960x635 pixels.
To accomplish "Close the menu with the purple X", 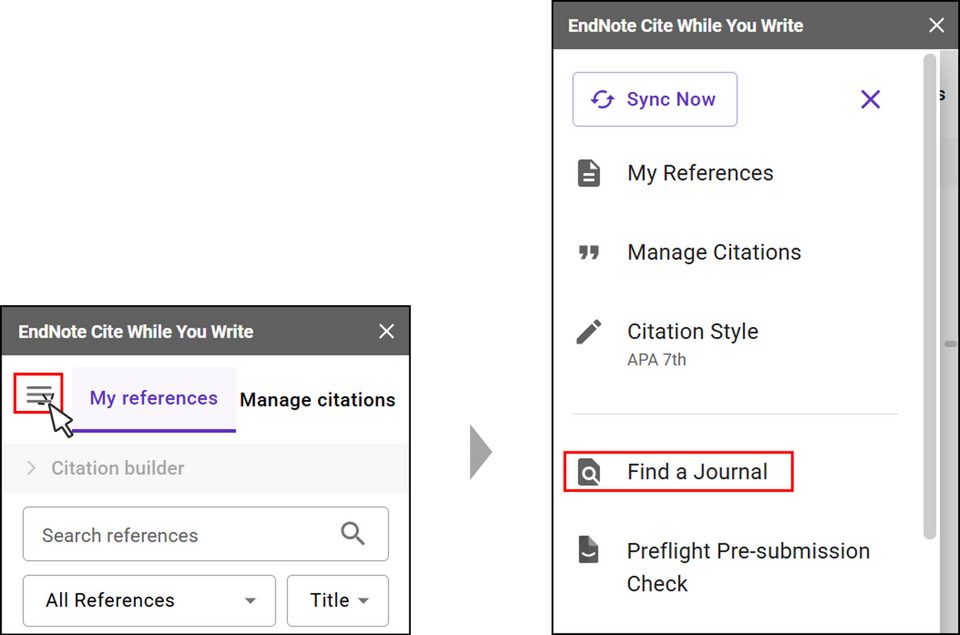I will [870, 99].
